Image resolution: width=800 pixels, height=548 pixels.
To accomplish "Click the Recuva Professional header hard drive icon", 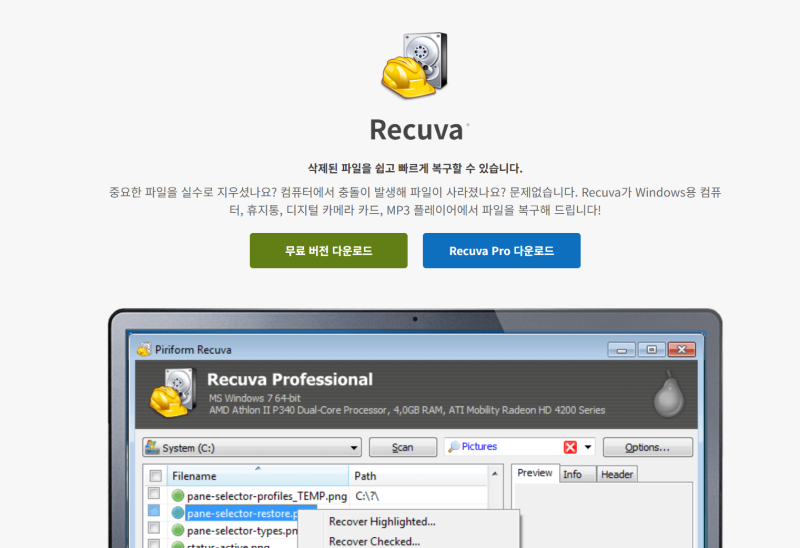I will point(173,393).
